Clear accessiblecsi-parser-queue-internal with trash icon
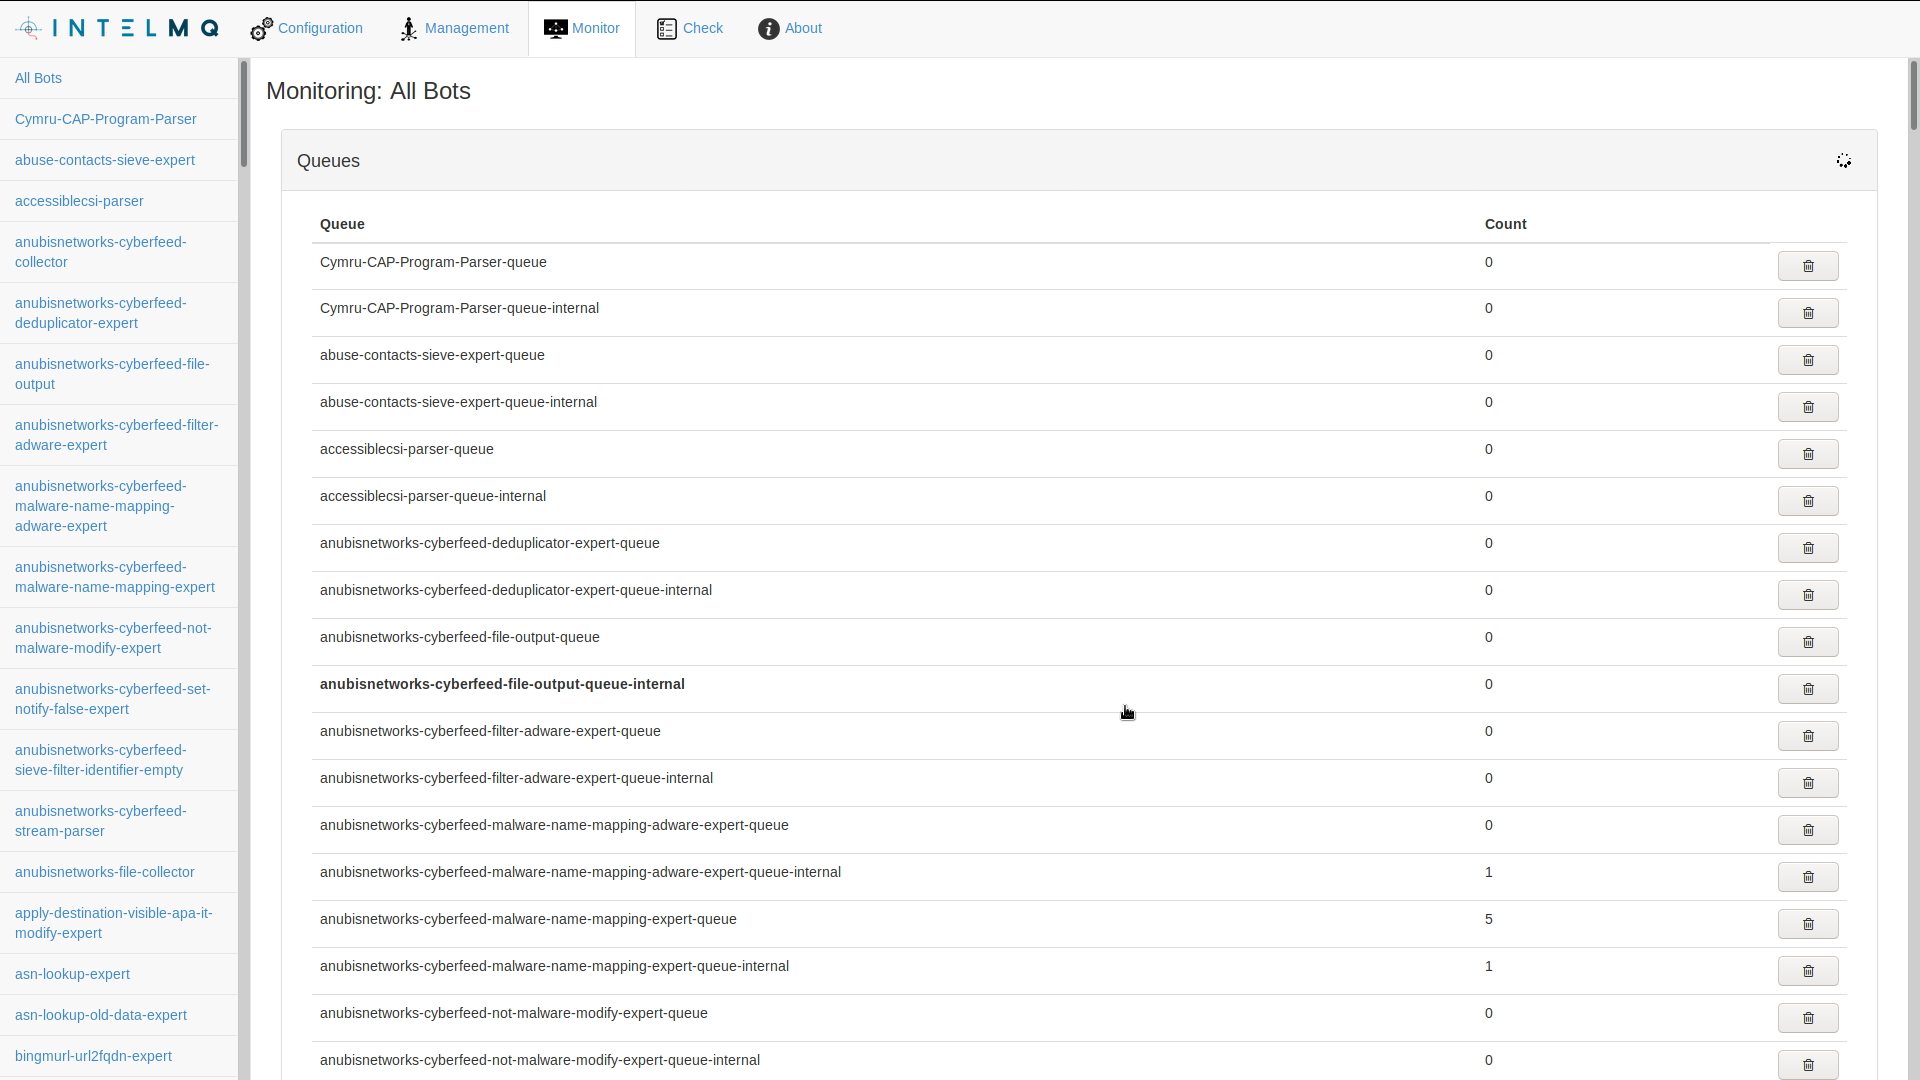 pos(1807,501)
